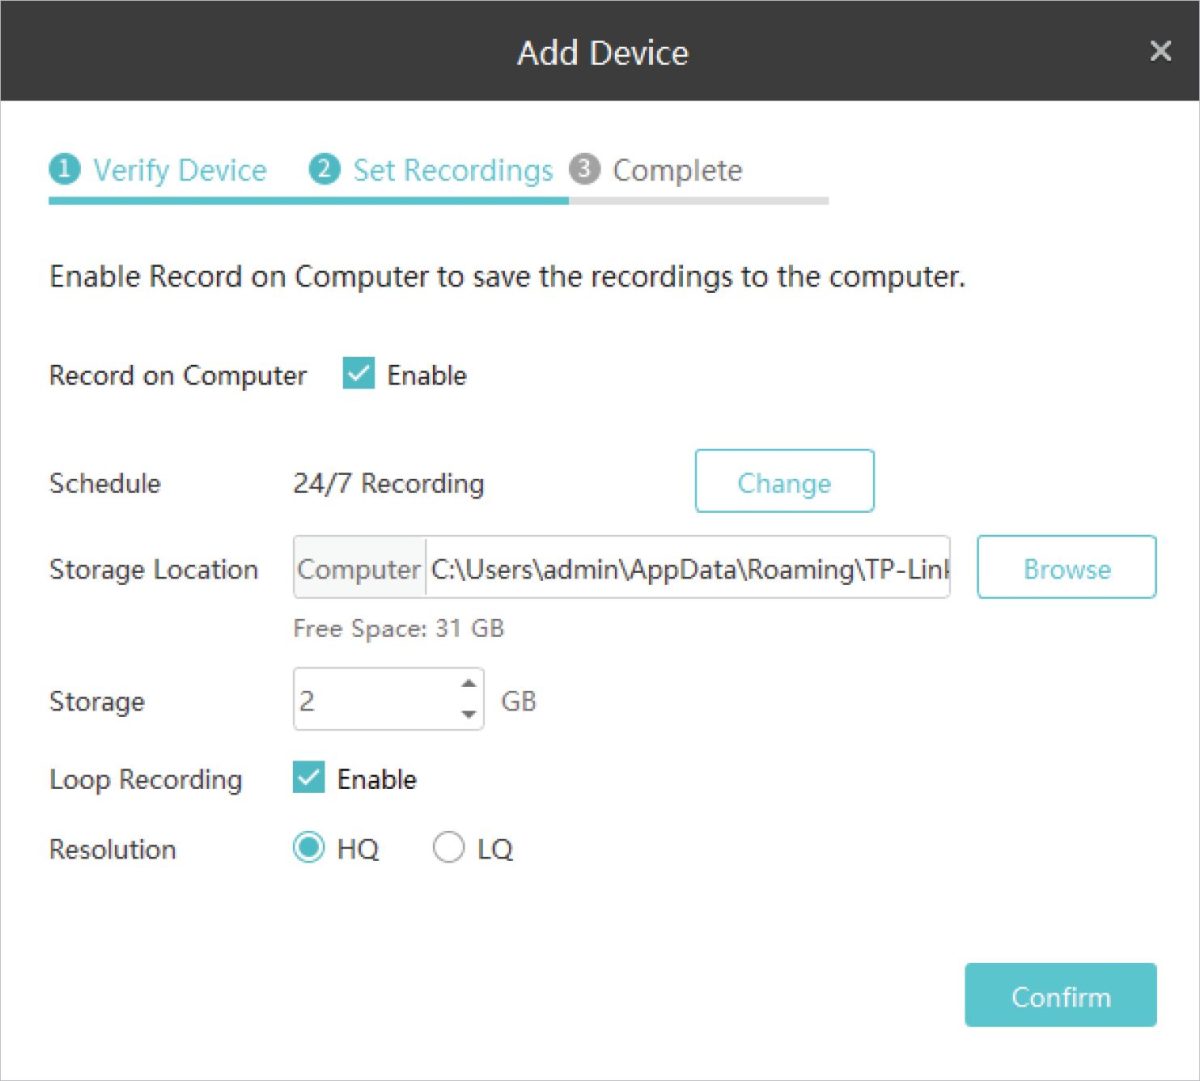1200x1081 pixels.
Task: Close the Add Device dialog
Action: pos(1160,51)
